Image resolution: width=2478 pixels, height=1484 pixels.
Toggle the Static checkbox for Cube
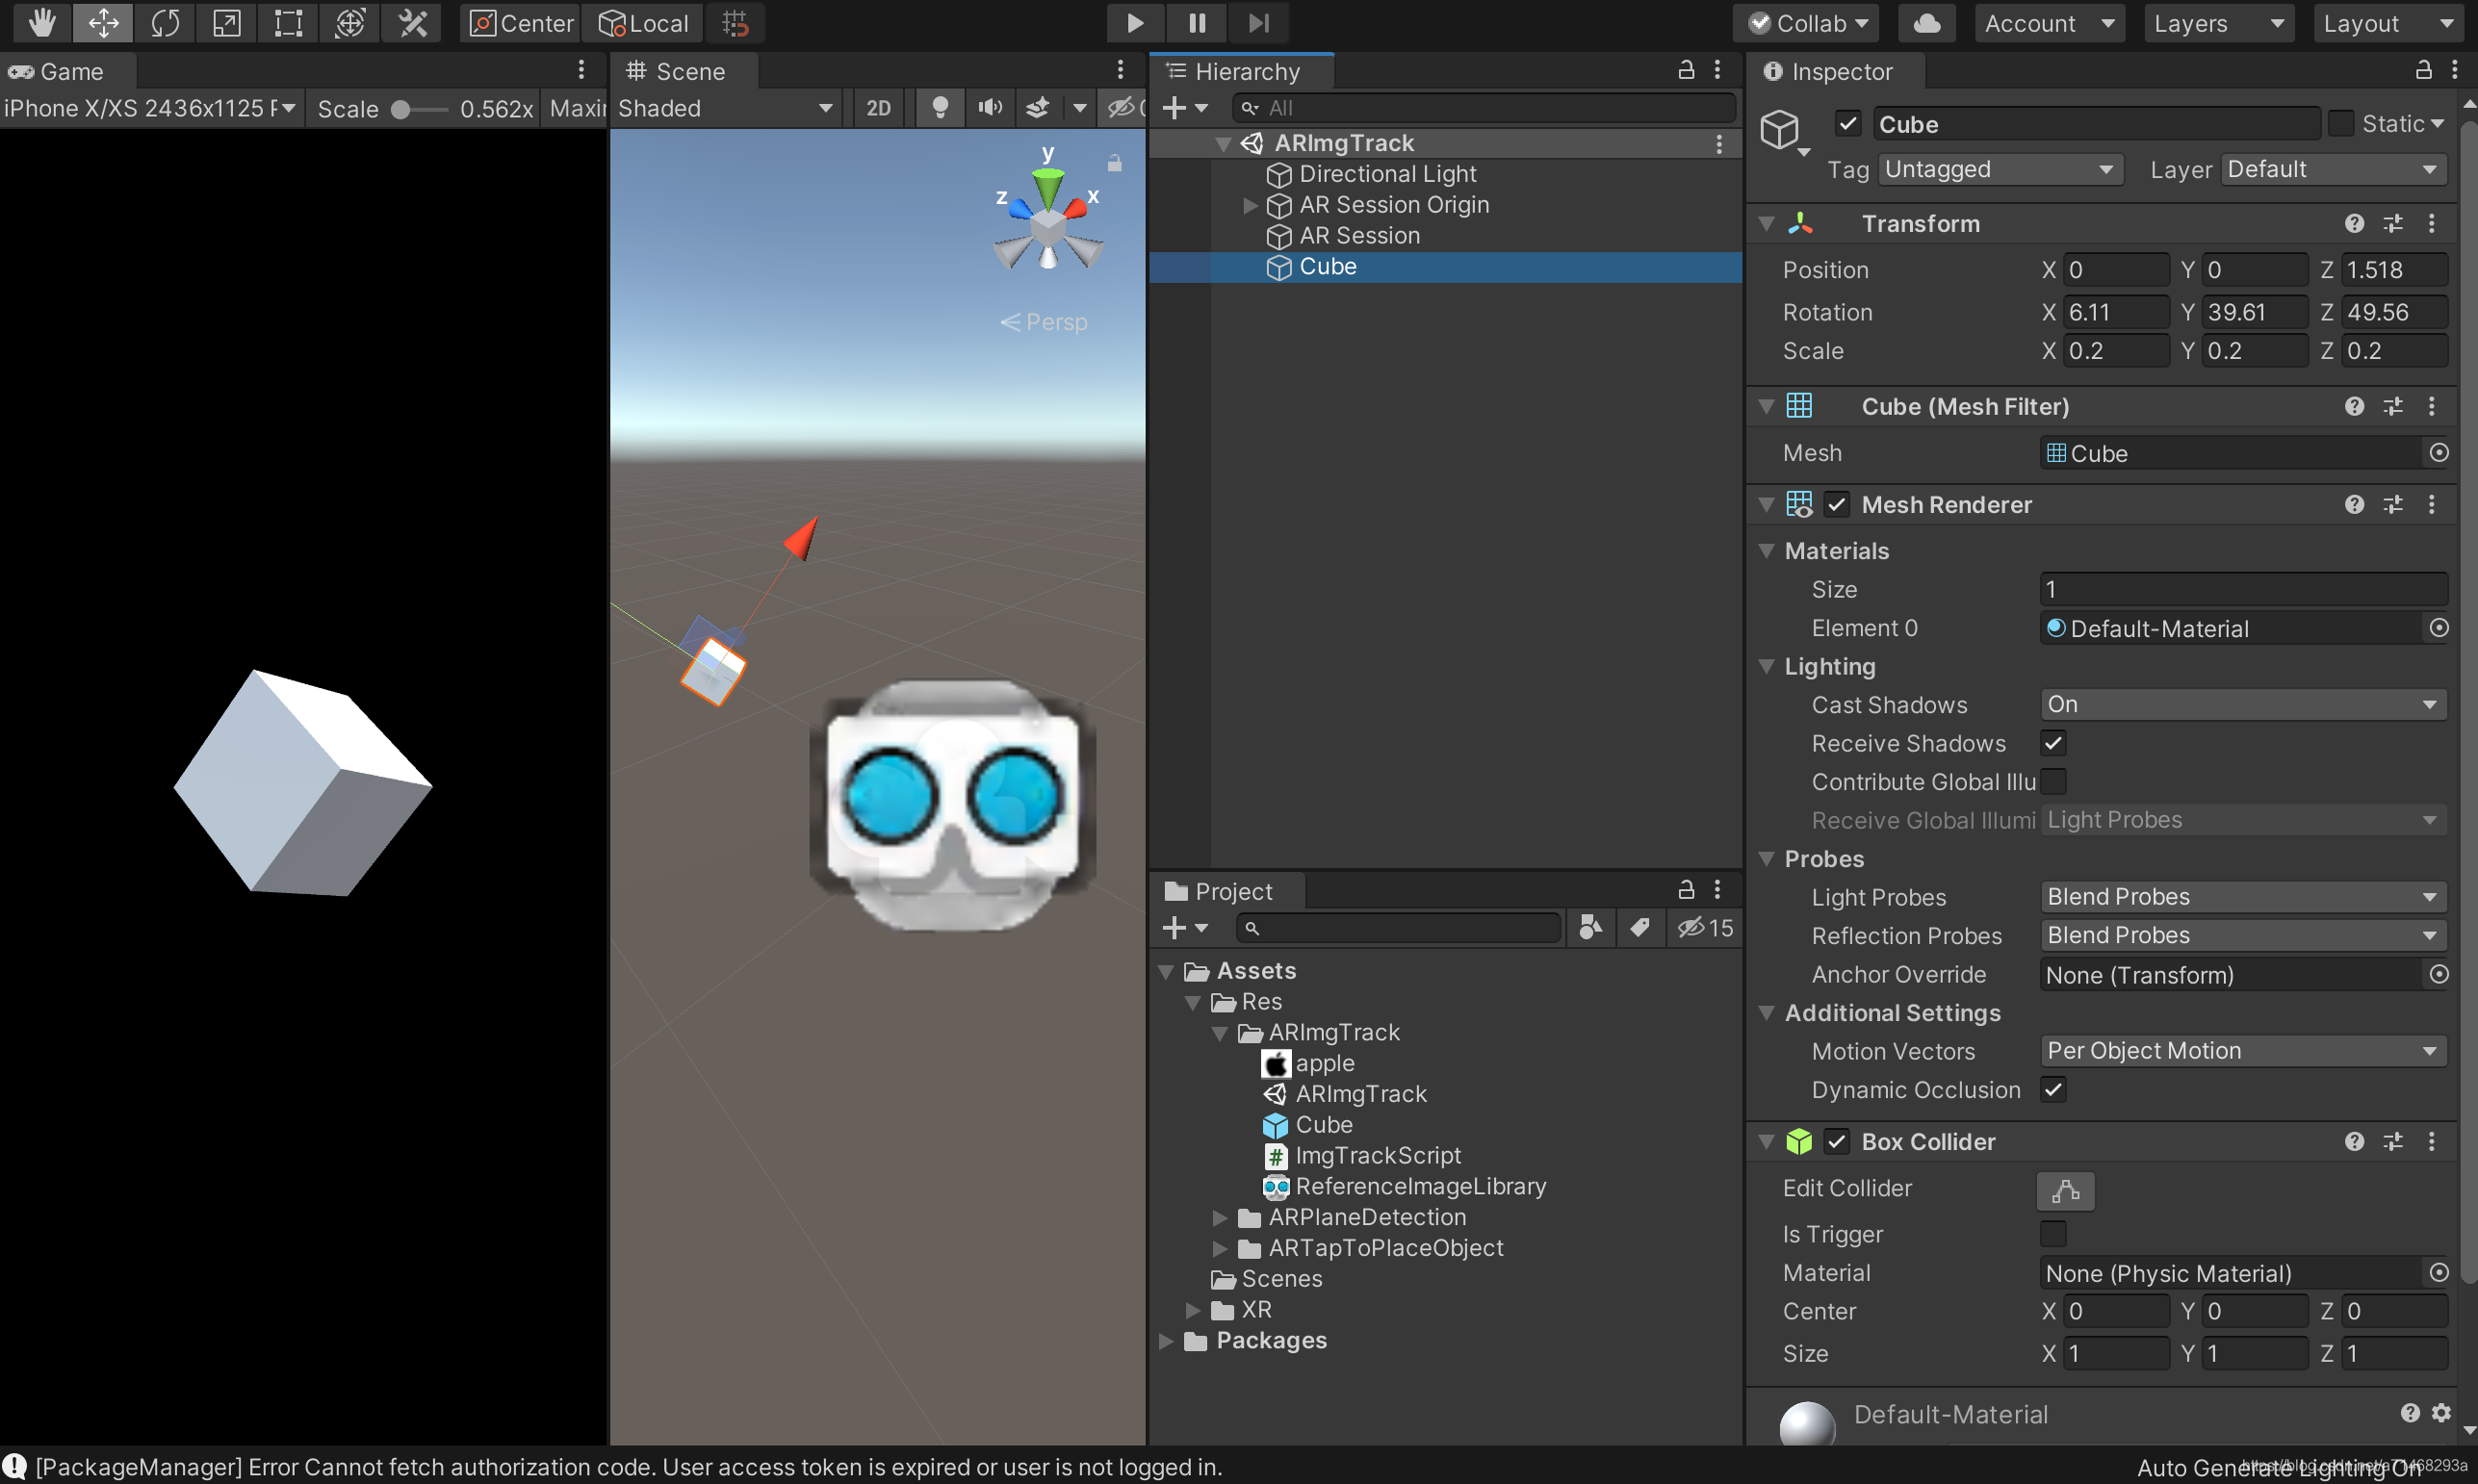(x=2341, y=123)
